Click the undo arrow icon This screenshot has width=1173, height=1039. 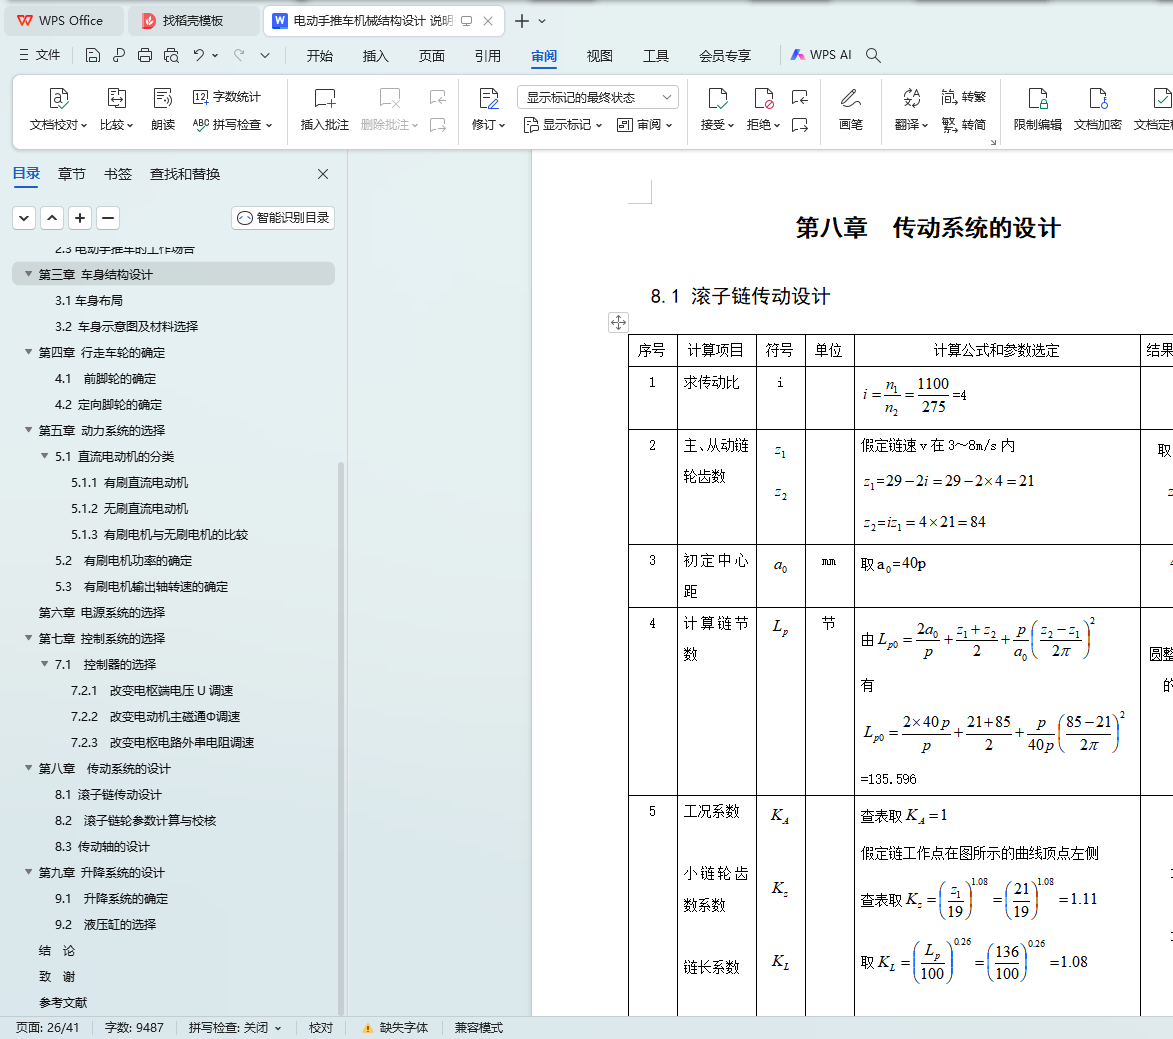[198, 55]
